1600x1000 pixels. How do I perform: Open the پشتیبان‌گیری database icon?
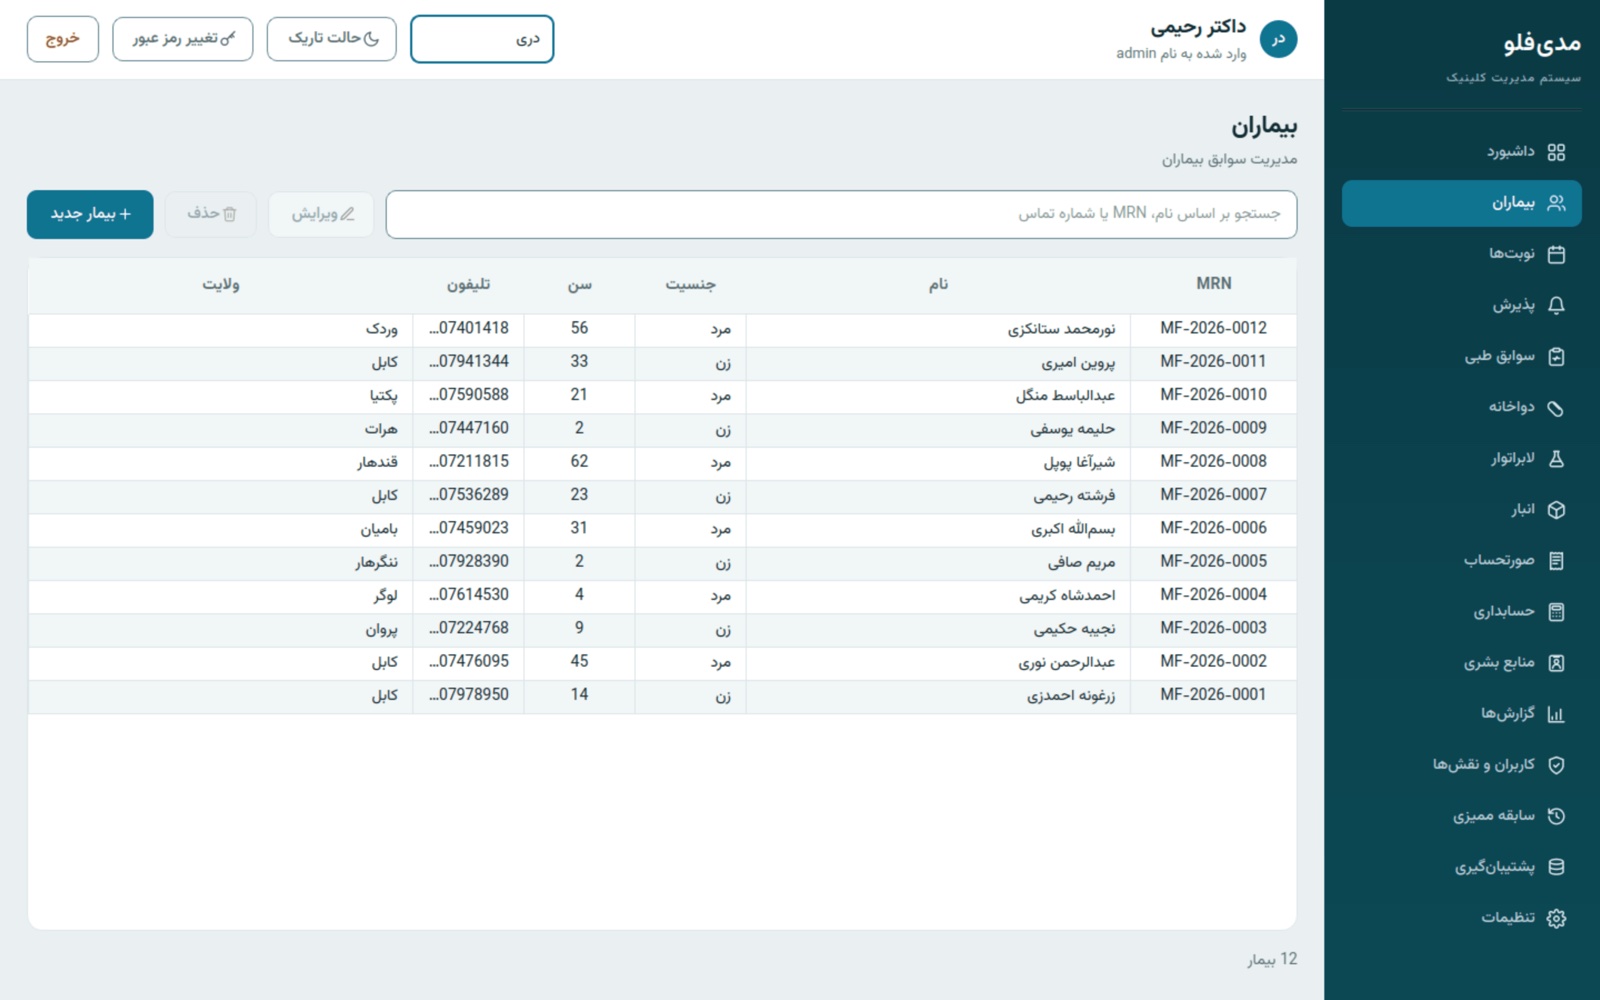(x=1556, y=866)
